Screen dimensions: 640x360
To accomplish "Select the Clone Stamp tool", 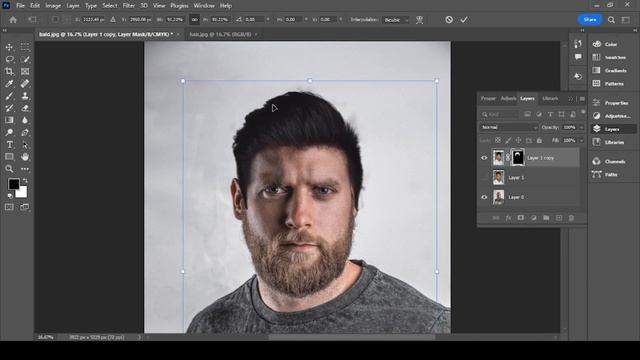I will 25,96.
